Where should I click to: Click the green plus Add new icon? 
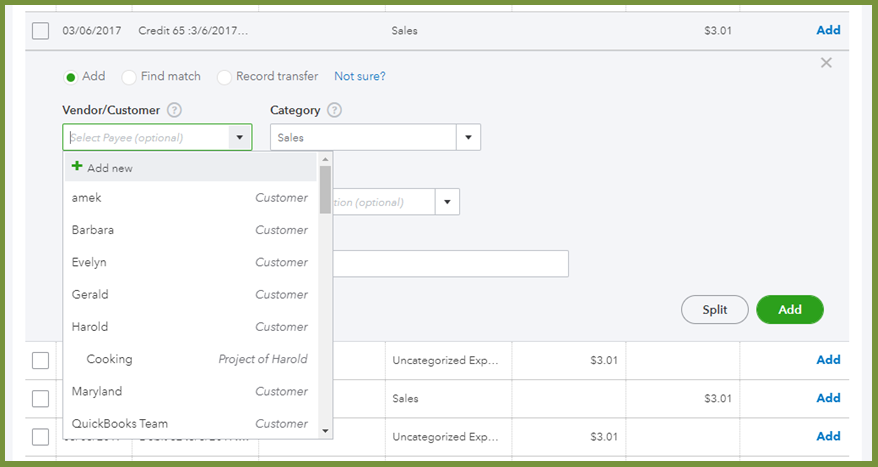click(78, 167)
